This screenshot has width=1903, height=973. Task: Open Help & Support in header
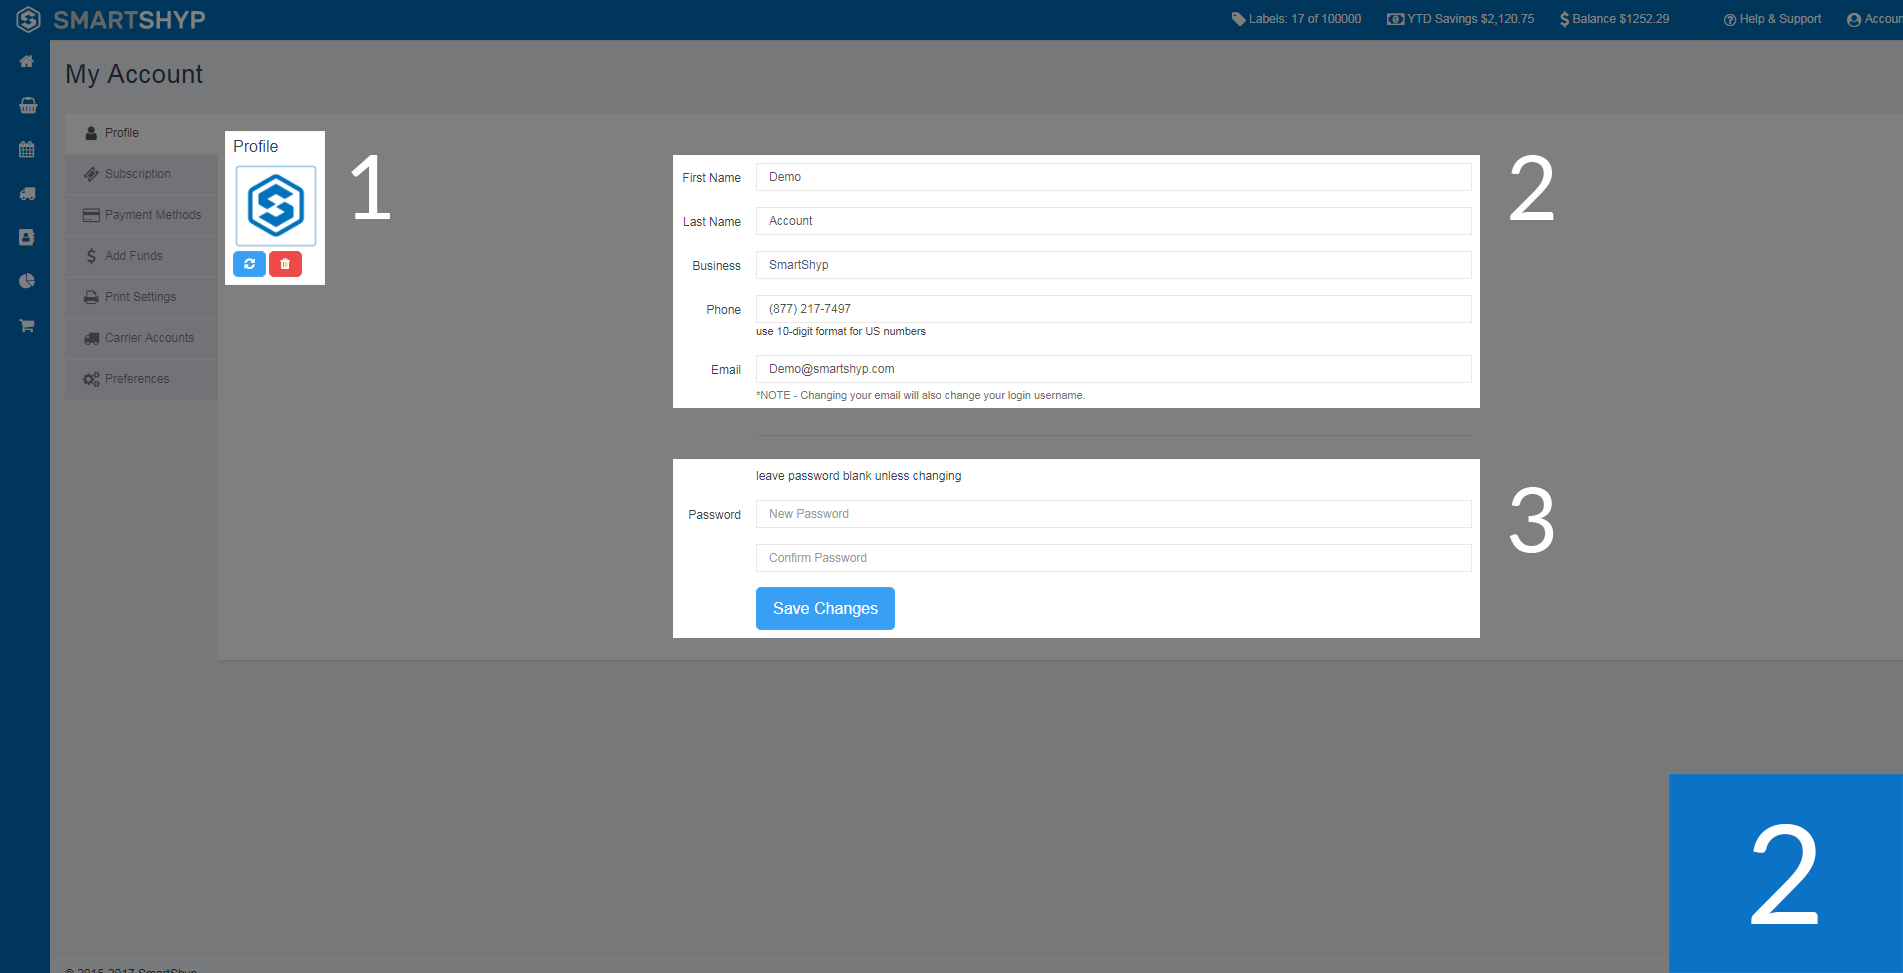tap(1772, 19)
